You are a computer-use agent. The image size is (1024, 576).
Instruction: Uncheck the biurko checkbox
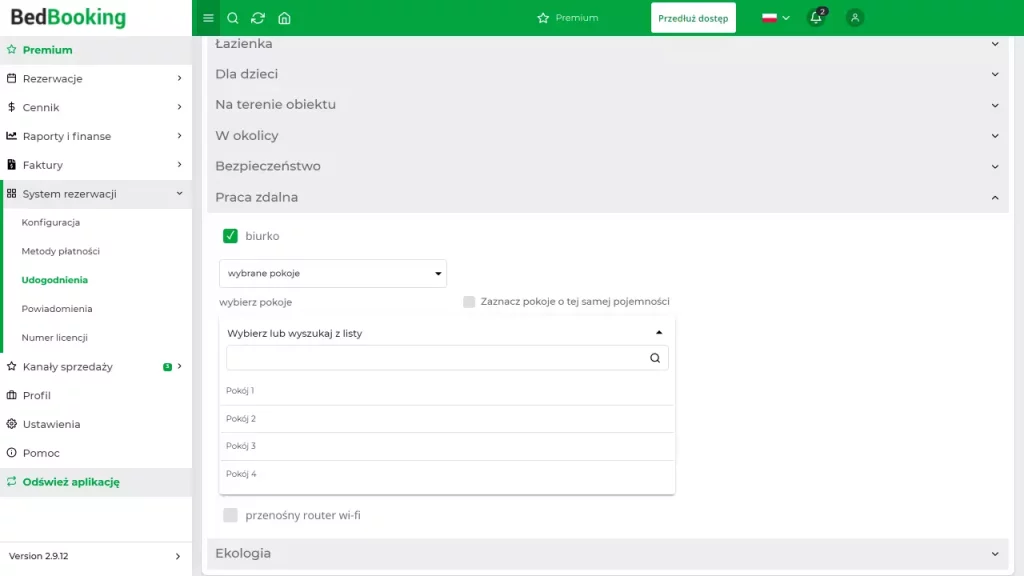coord(230,236)
